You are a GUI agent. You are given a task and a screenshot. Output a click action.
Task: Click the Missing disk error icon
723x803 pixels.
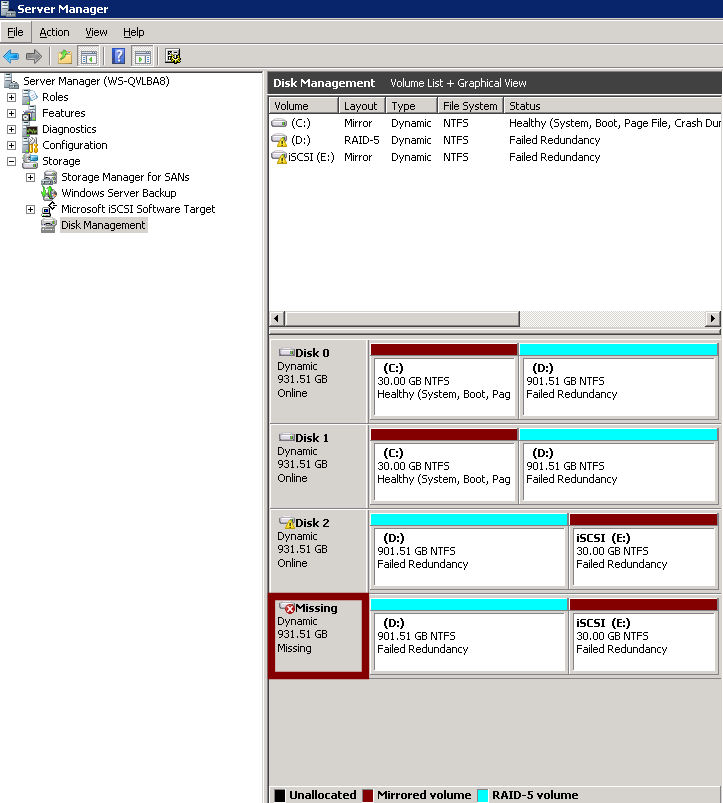[x=287, y=607]
